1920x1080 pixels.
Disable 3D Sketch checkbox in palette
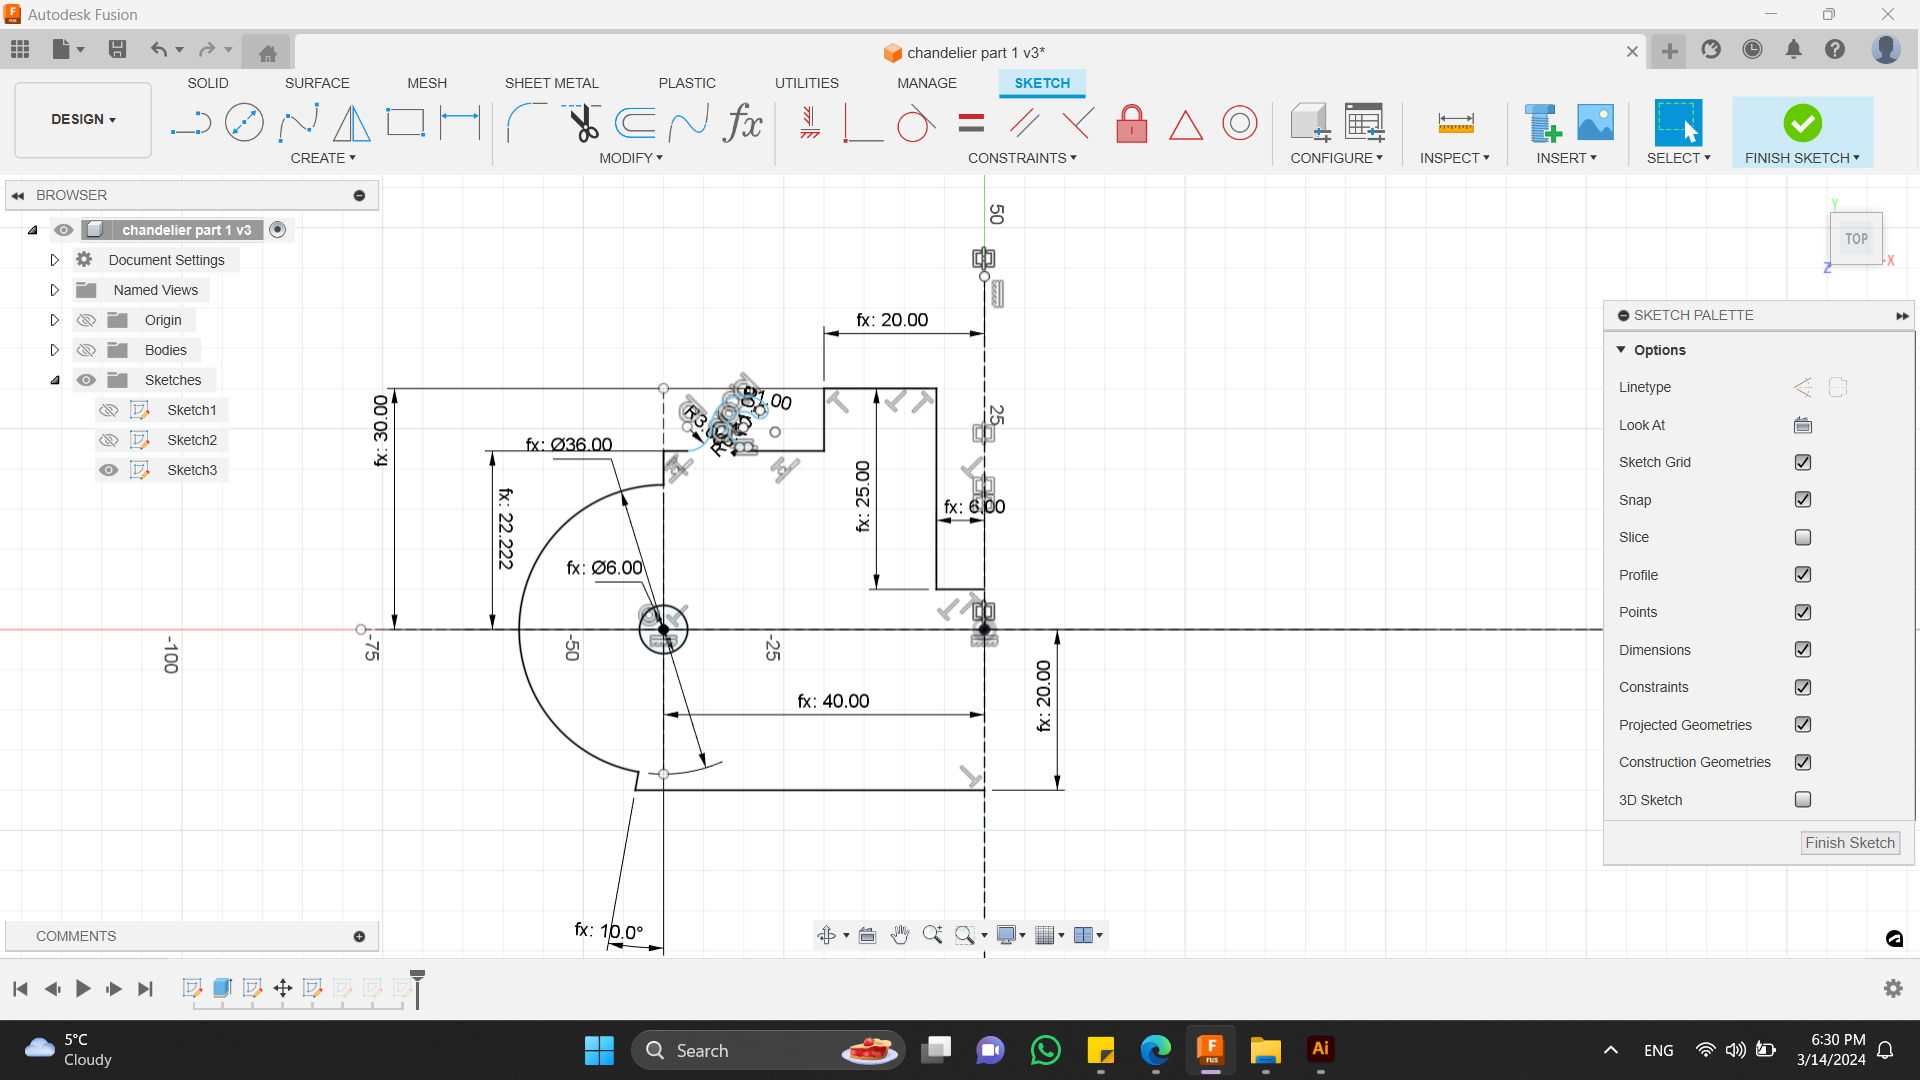tap(1800, 799)
